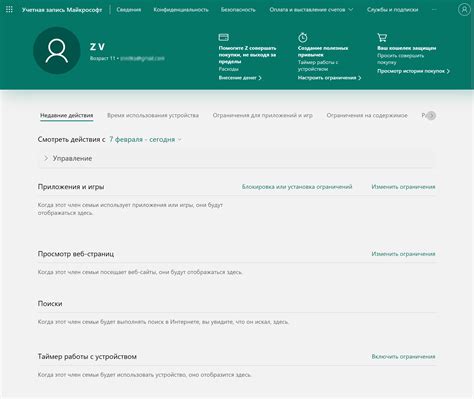Switch to Ограничения для приложений и игр tab
Image resolution: width=474 pixels, height=399 pixels.
263,115
